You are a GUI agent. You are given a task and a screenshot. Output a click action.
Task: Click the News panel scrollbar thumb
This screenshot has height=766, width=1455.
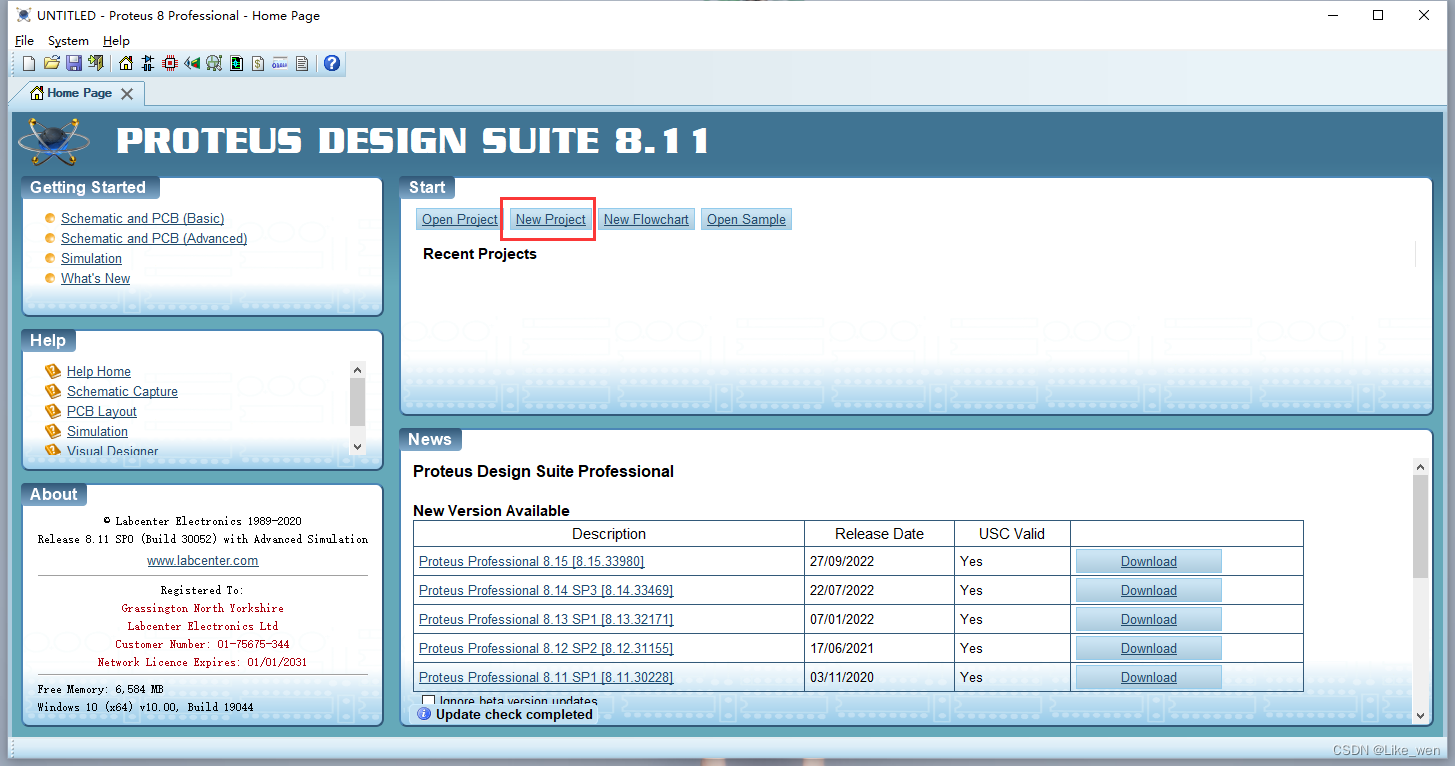[1420, 526]
